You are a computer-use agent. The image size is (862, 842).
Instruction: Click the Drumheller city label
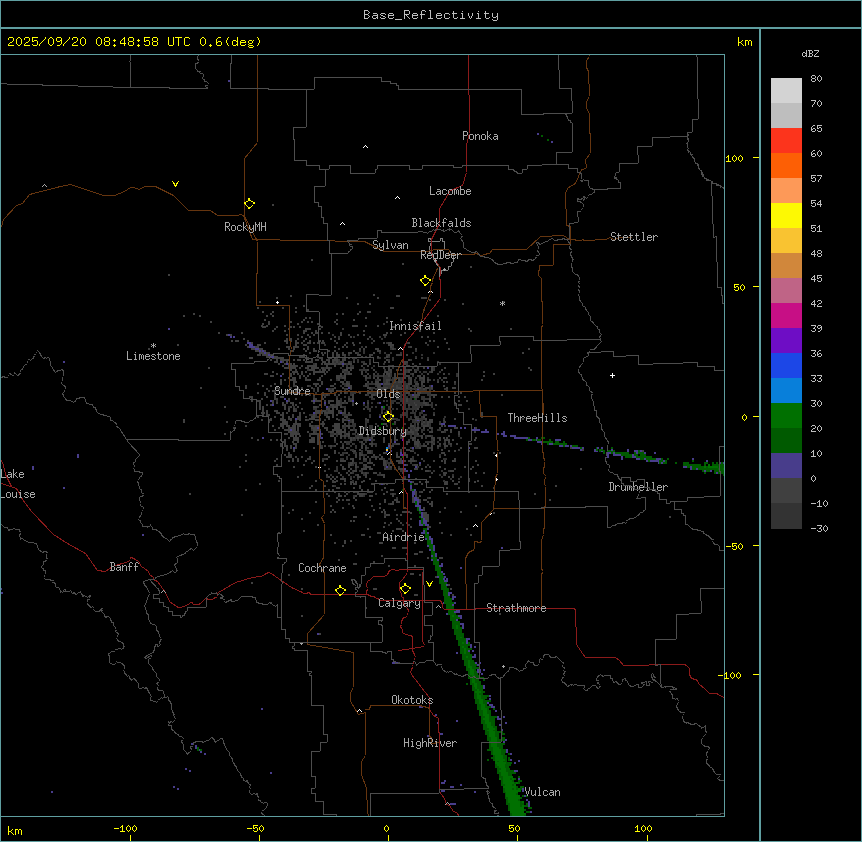pyautogui.click(x=638, y=487)
